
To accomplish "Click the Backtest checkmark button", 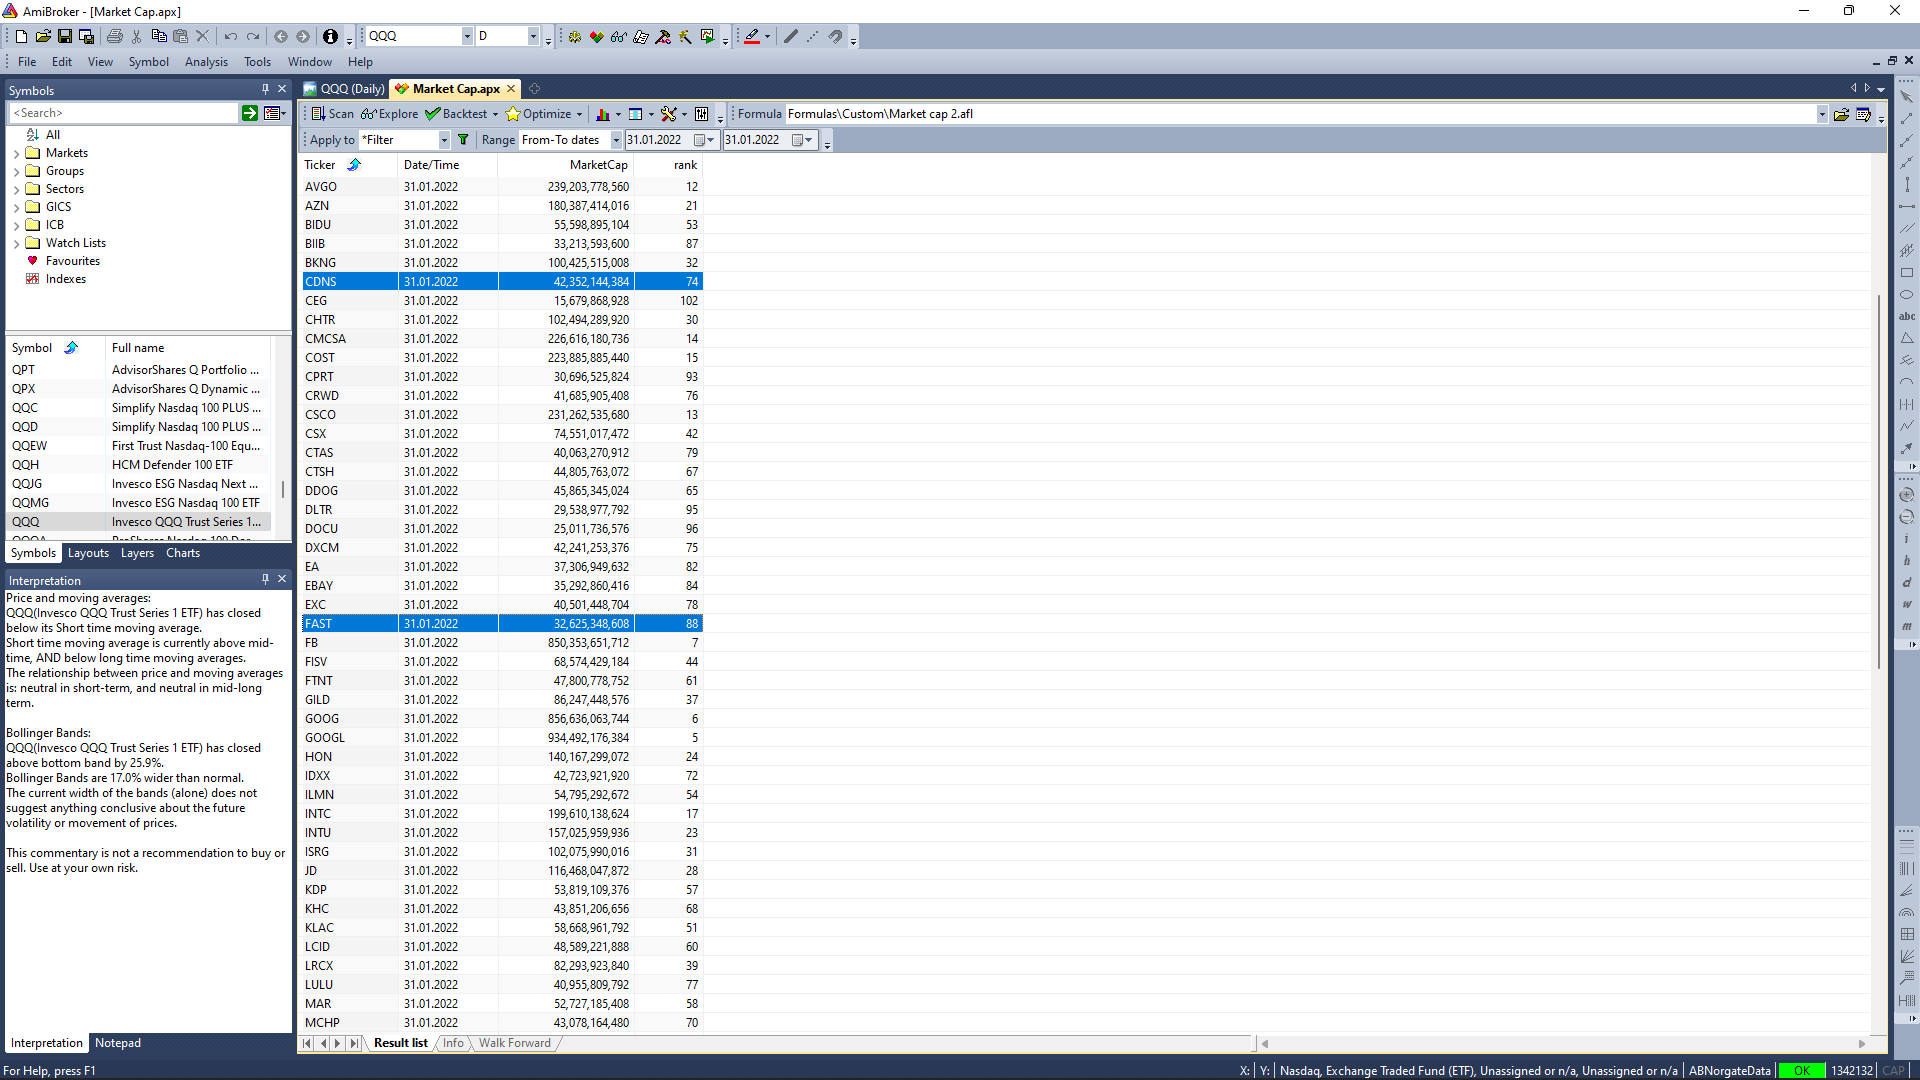I will [x=457, y=114].
